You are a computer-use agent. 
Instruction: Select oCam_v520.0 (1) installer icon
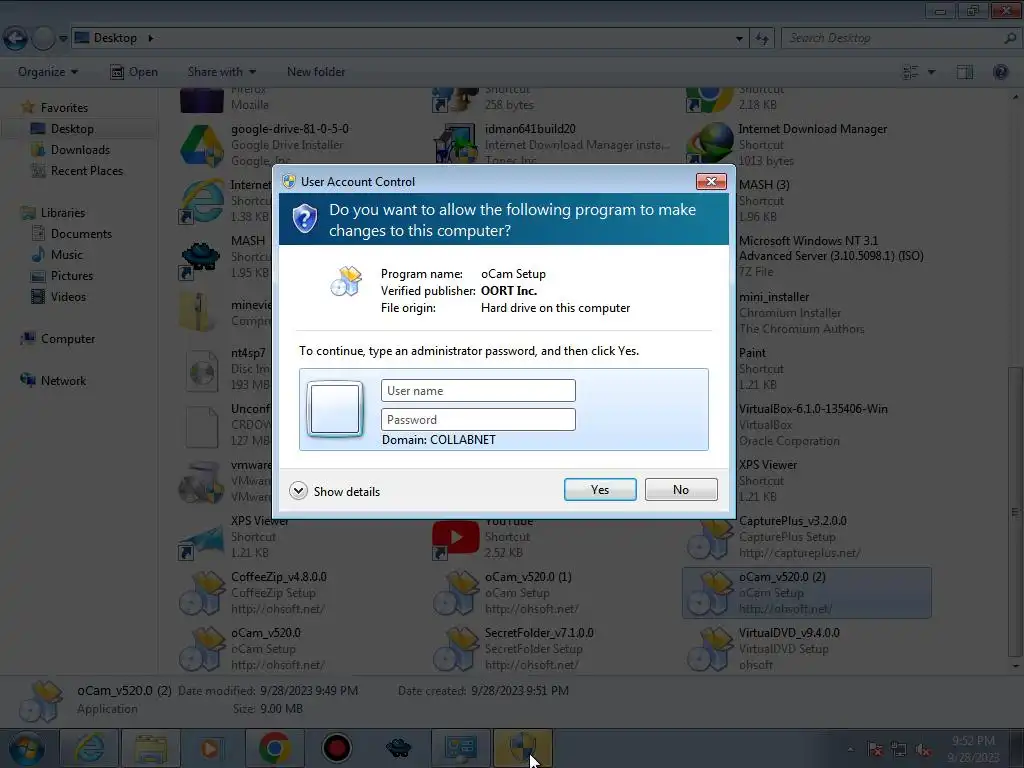coord(456,593)
